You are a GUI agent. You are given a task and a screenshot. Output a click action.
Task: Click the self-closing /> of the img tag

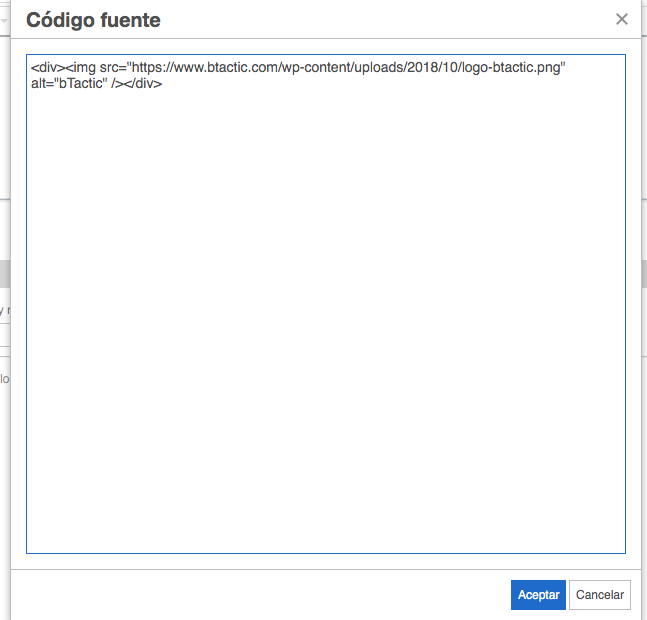tap(117, 83)
